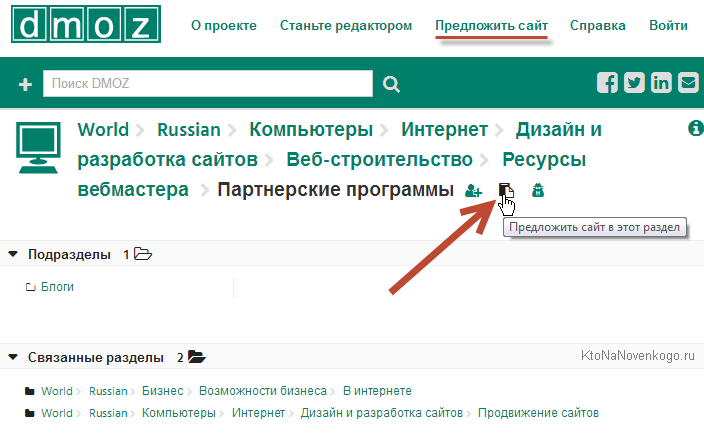Go to 'World' breadcrumb in heading
Viewport: 704px width, 438px height.
103,130
